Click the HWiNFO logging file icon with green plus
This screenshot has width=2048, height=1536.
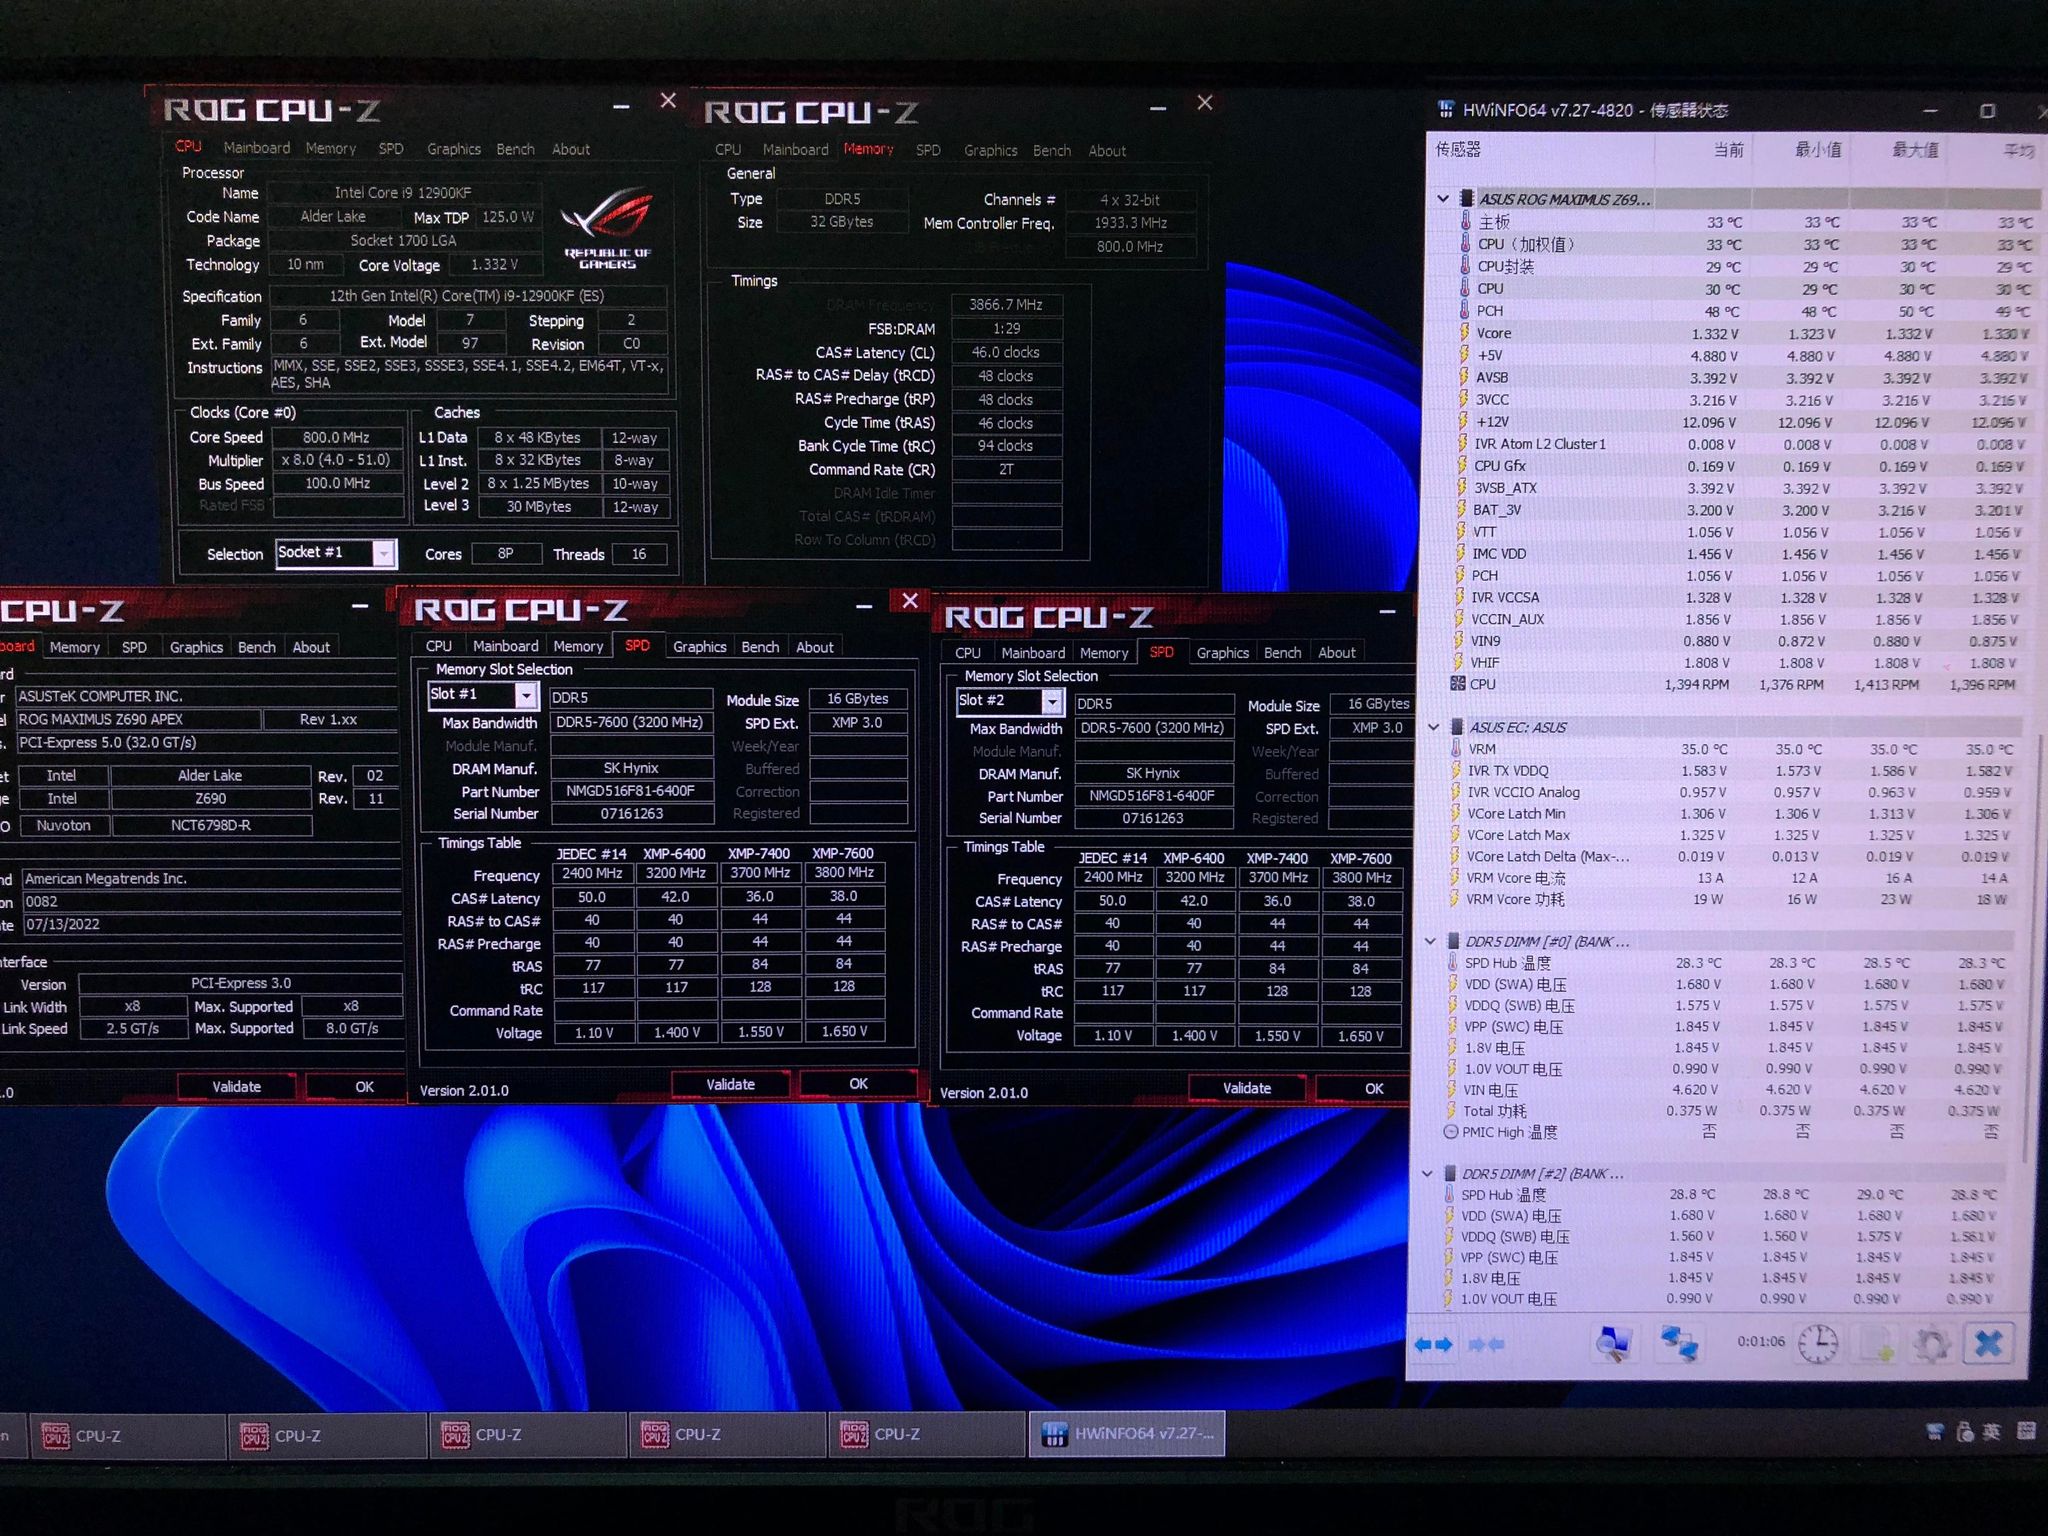1876,1344
